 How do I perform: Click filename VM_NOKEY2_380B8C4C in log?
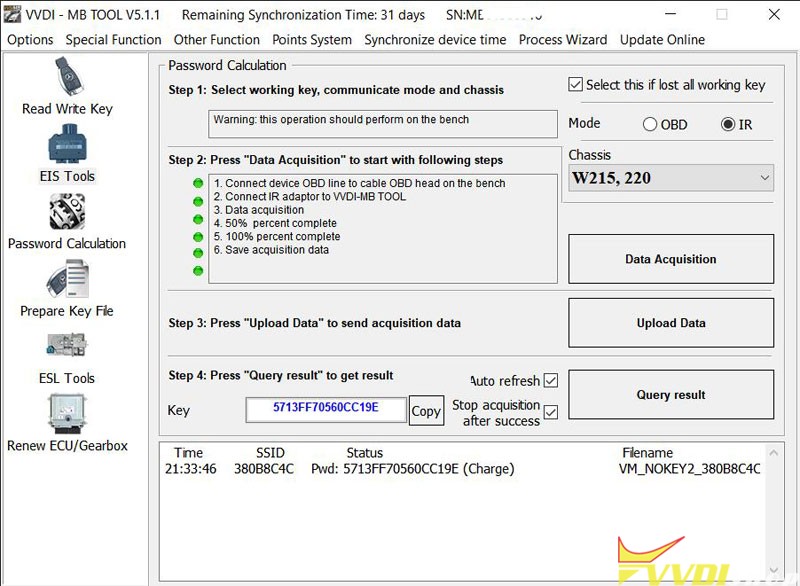(689, 469)
